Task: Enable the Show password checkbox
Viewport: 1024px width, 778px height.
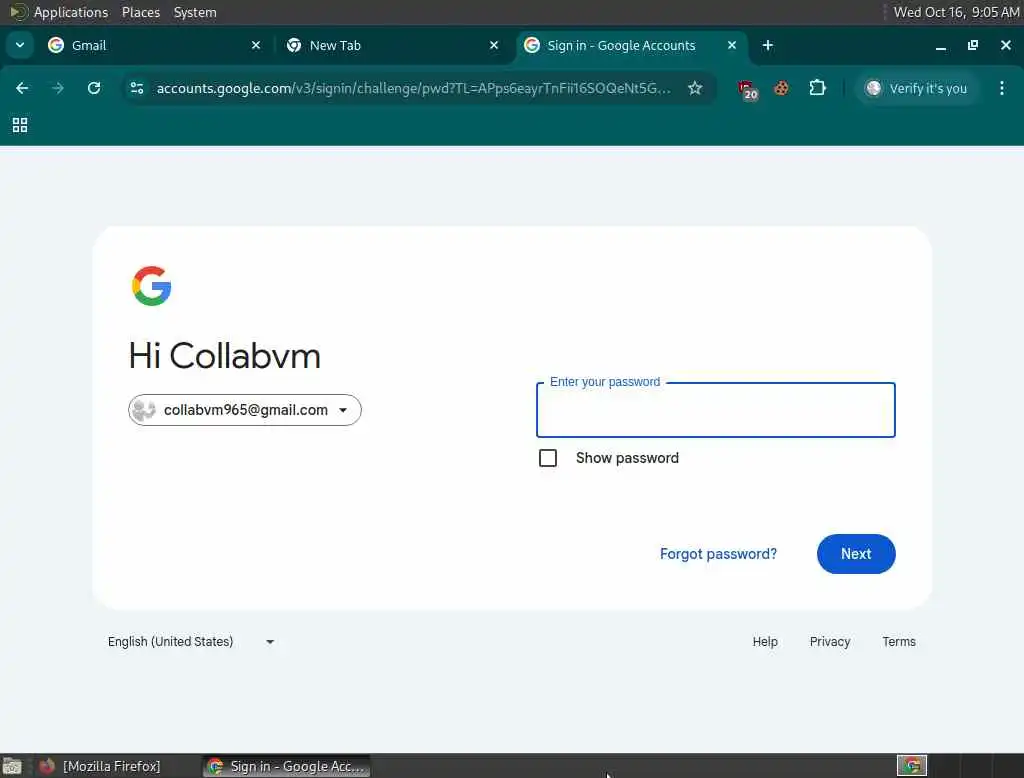Action: coord(548,458)
